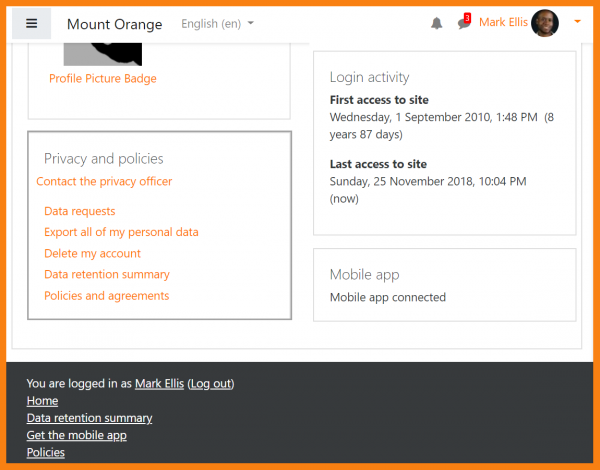Click Mark Ellis profile avatar picture
600x470 pixels.
(x=545, y=23)
